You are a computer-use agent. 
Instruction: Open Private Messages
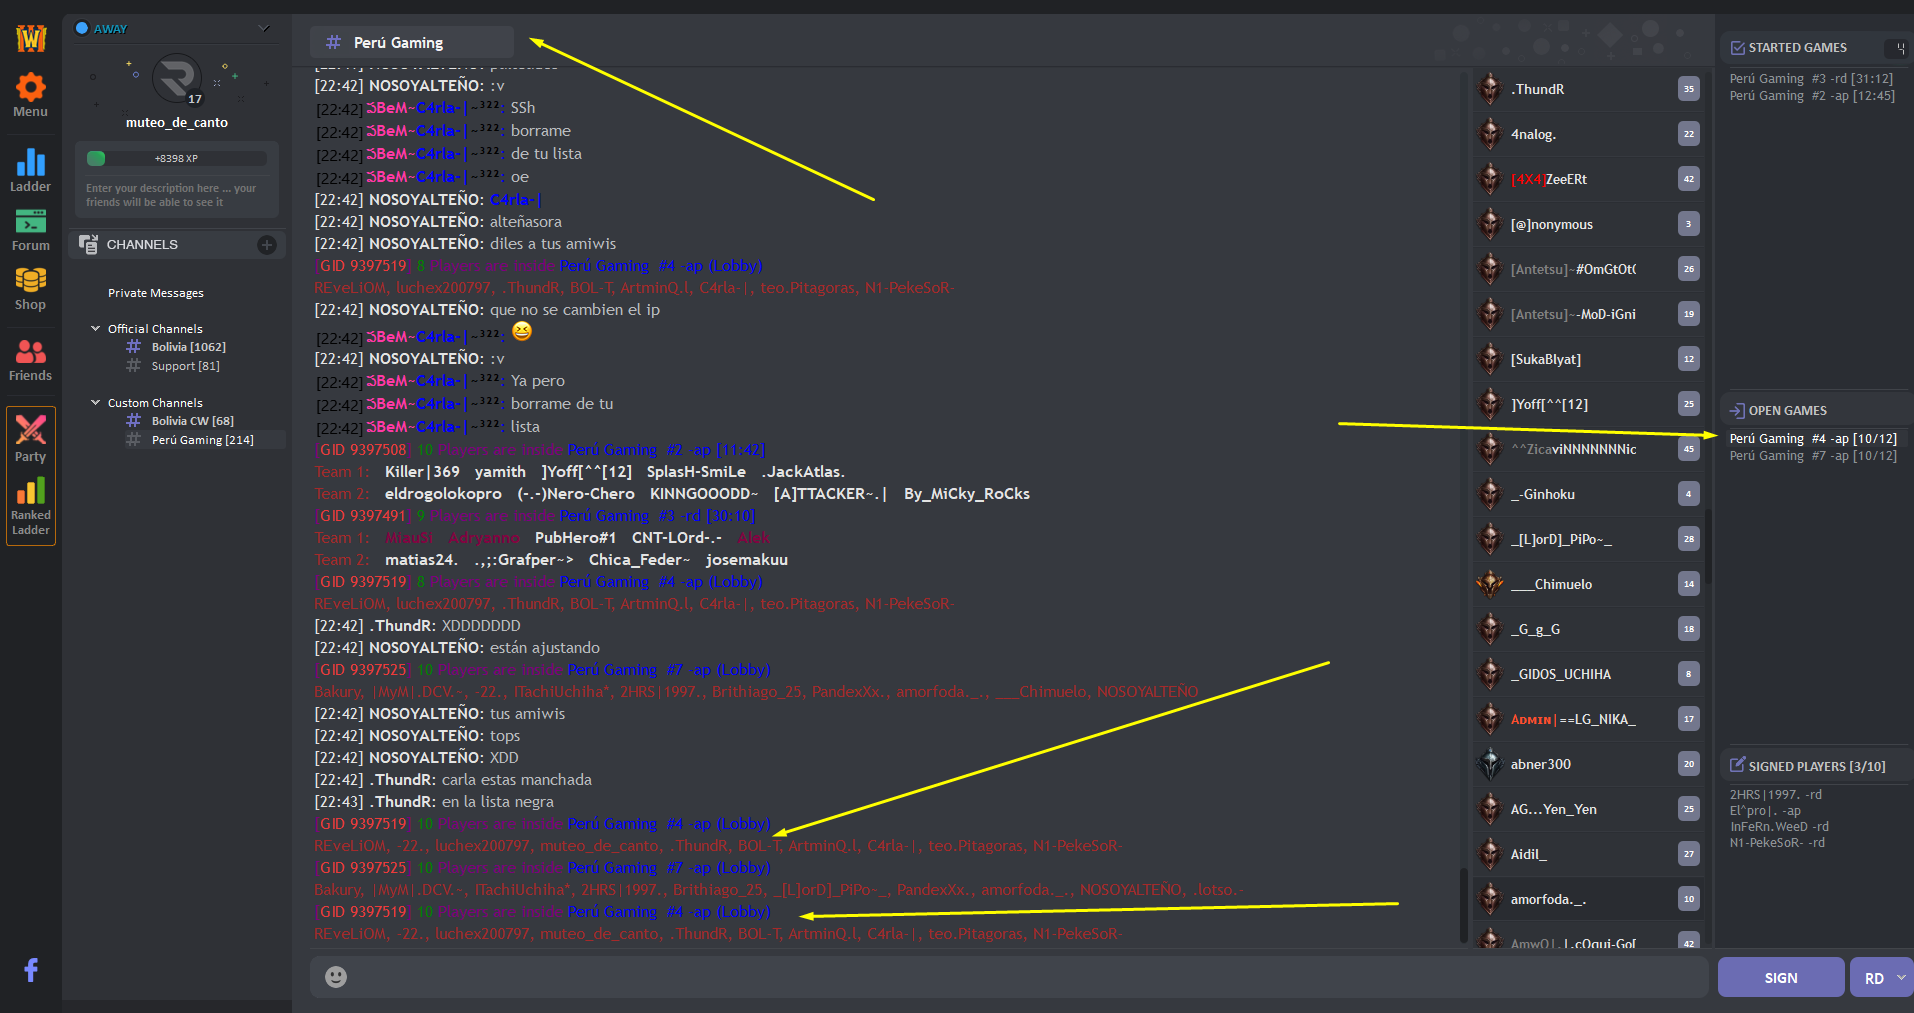point(156,293)
